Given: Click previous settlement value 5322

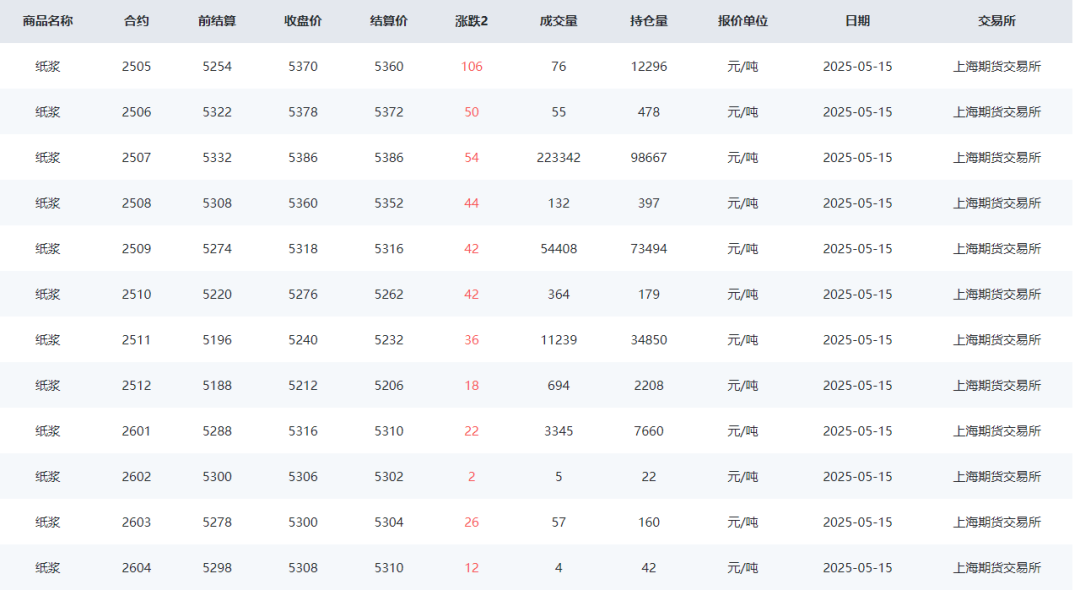Looking at the screenshot, I should pos(217,112).
